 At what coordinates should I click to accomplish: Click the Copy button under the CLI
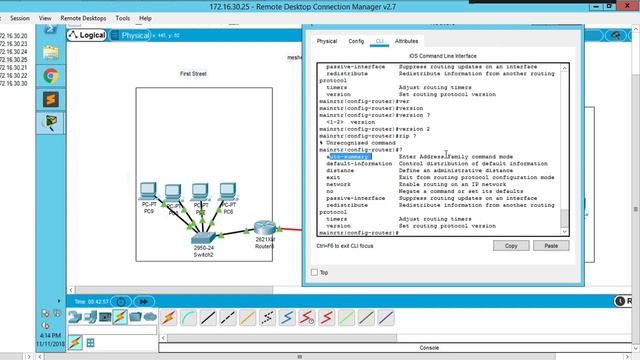coord(511,246)
